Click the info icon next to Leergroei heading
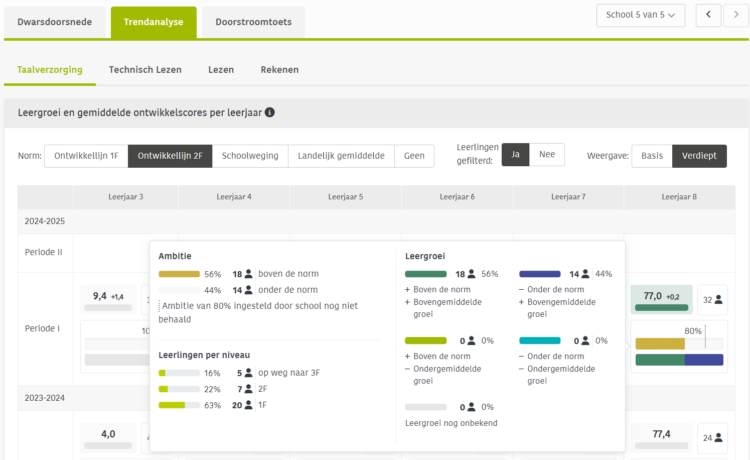 pyautogui.click(x=270, y=113)
